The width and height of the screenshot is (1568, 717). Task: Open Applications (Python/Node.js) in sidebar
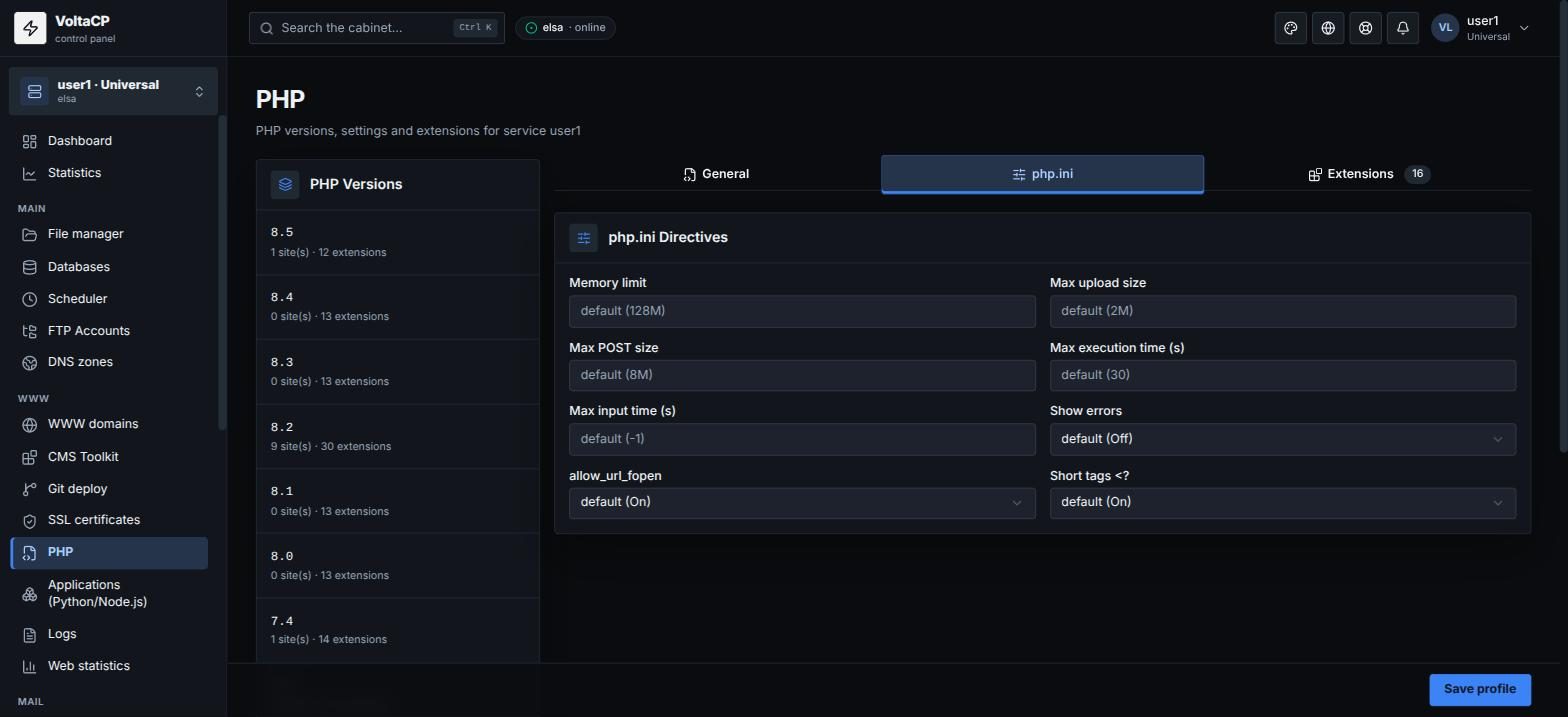tap(110, 593)
